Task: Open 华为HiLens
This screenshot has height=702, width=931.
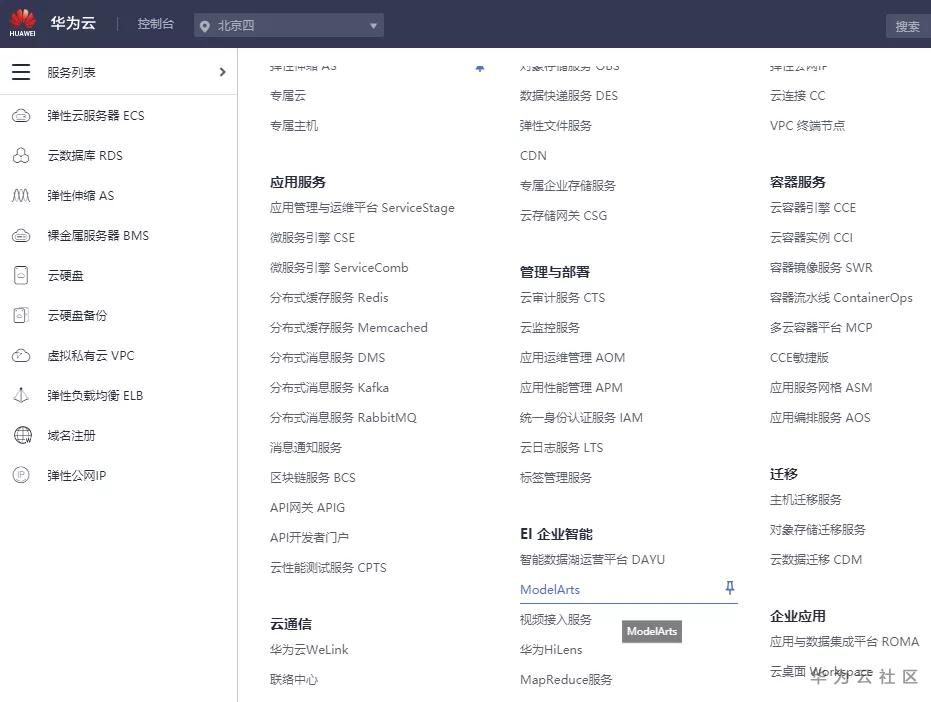Action: coord(551,650)
